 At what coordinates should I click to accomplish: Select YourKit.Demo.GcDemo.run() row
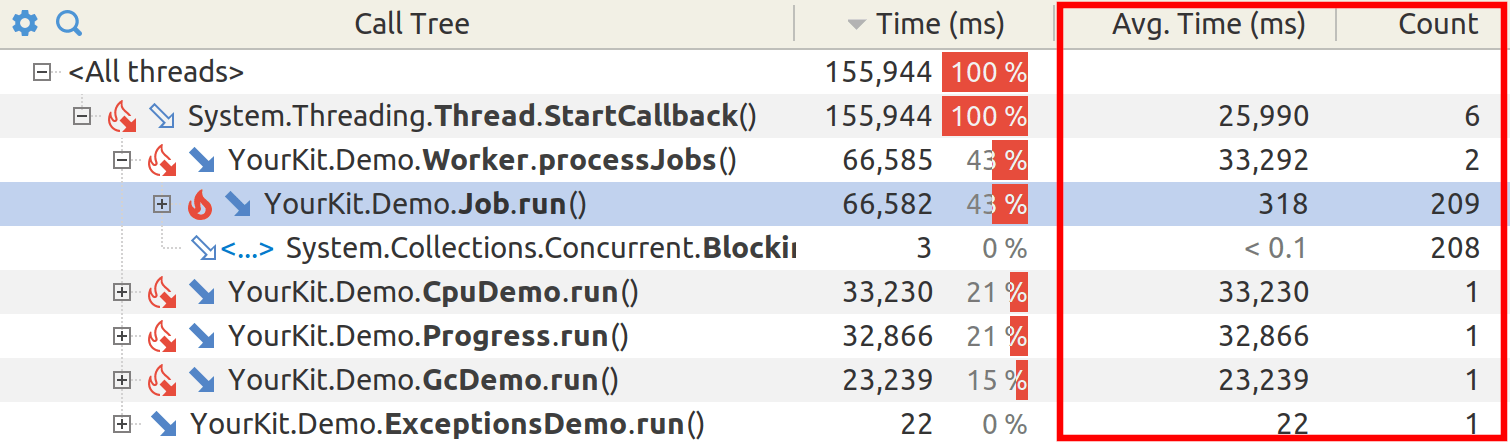(x=755, y=380)
